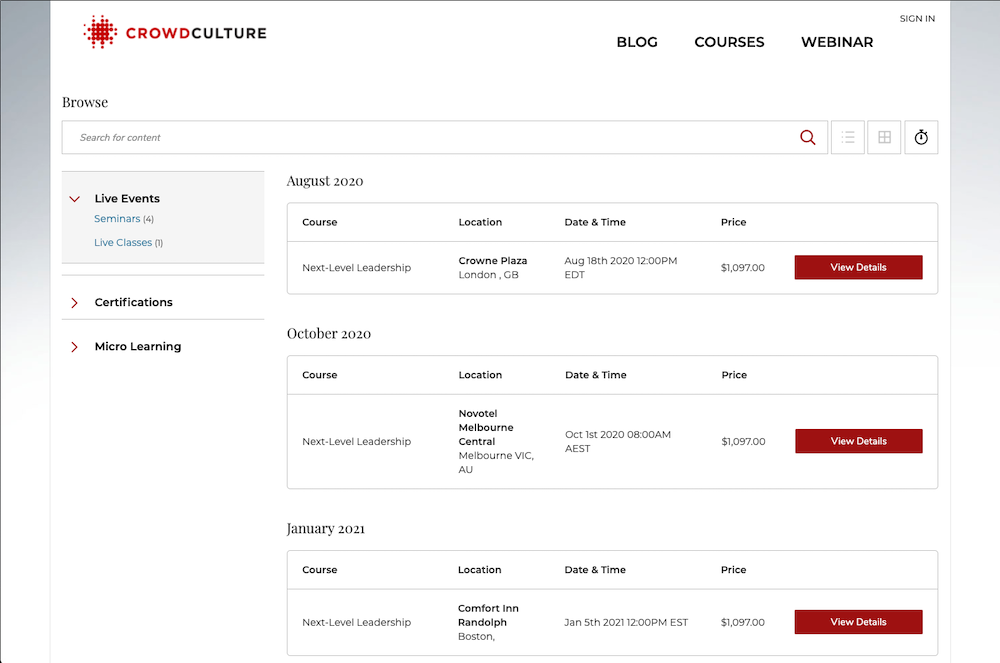Expand the Certifications section
This screenshot has height=663, width=1000.
(75, 302)
